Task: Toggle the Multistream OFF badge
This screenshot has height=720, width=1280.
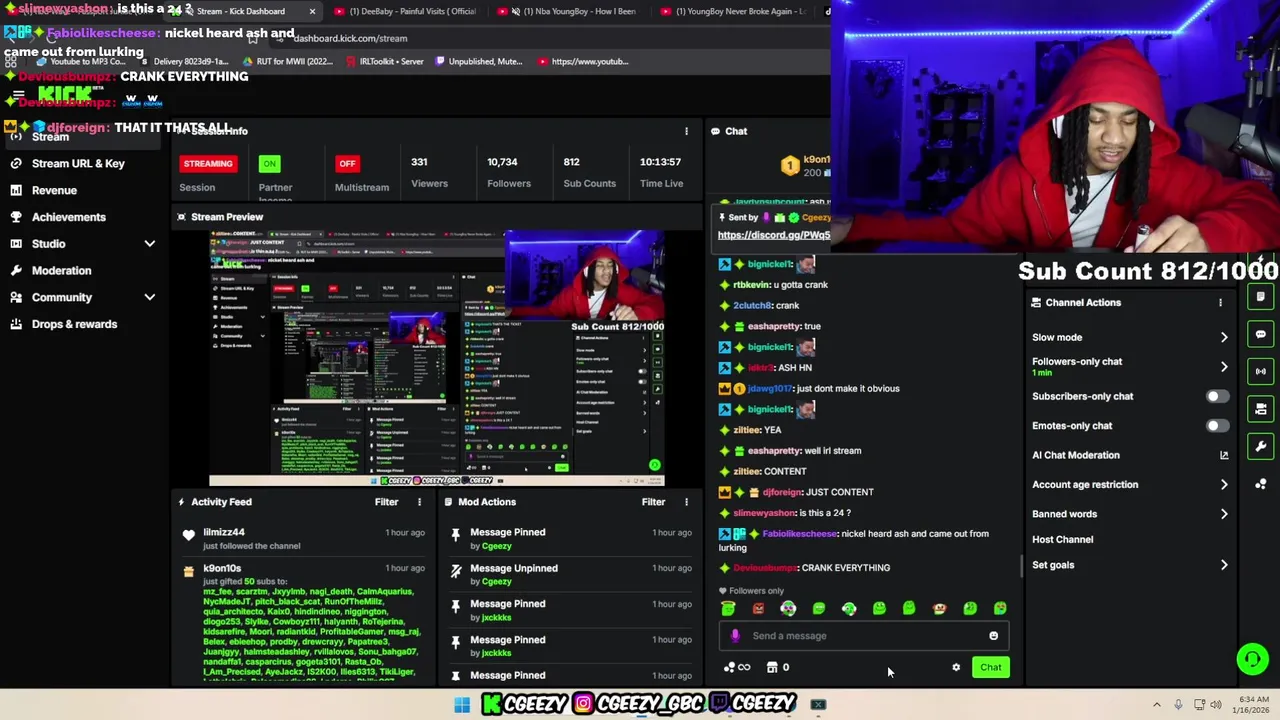Action: [x=347, y=163]
